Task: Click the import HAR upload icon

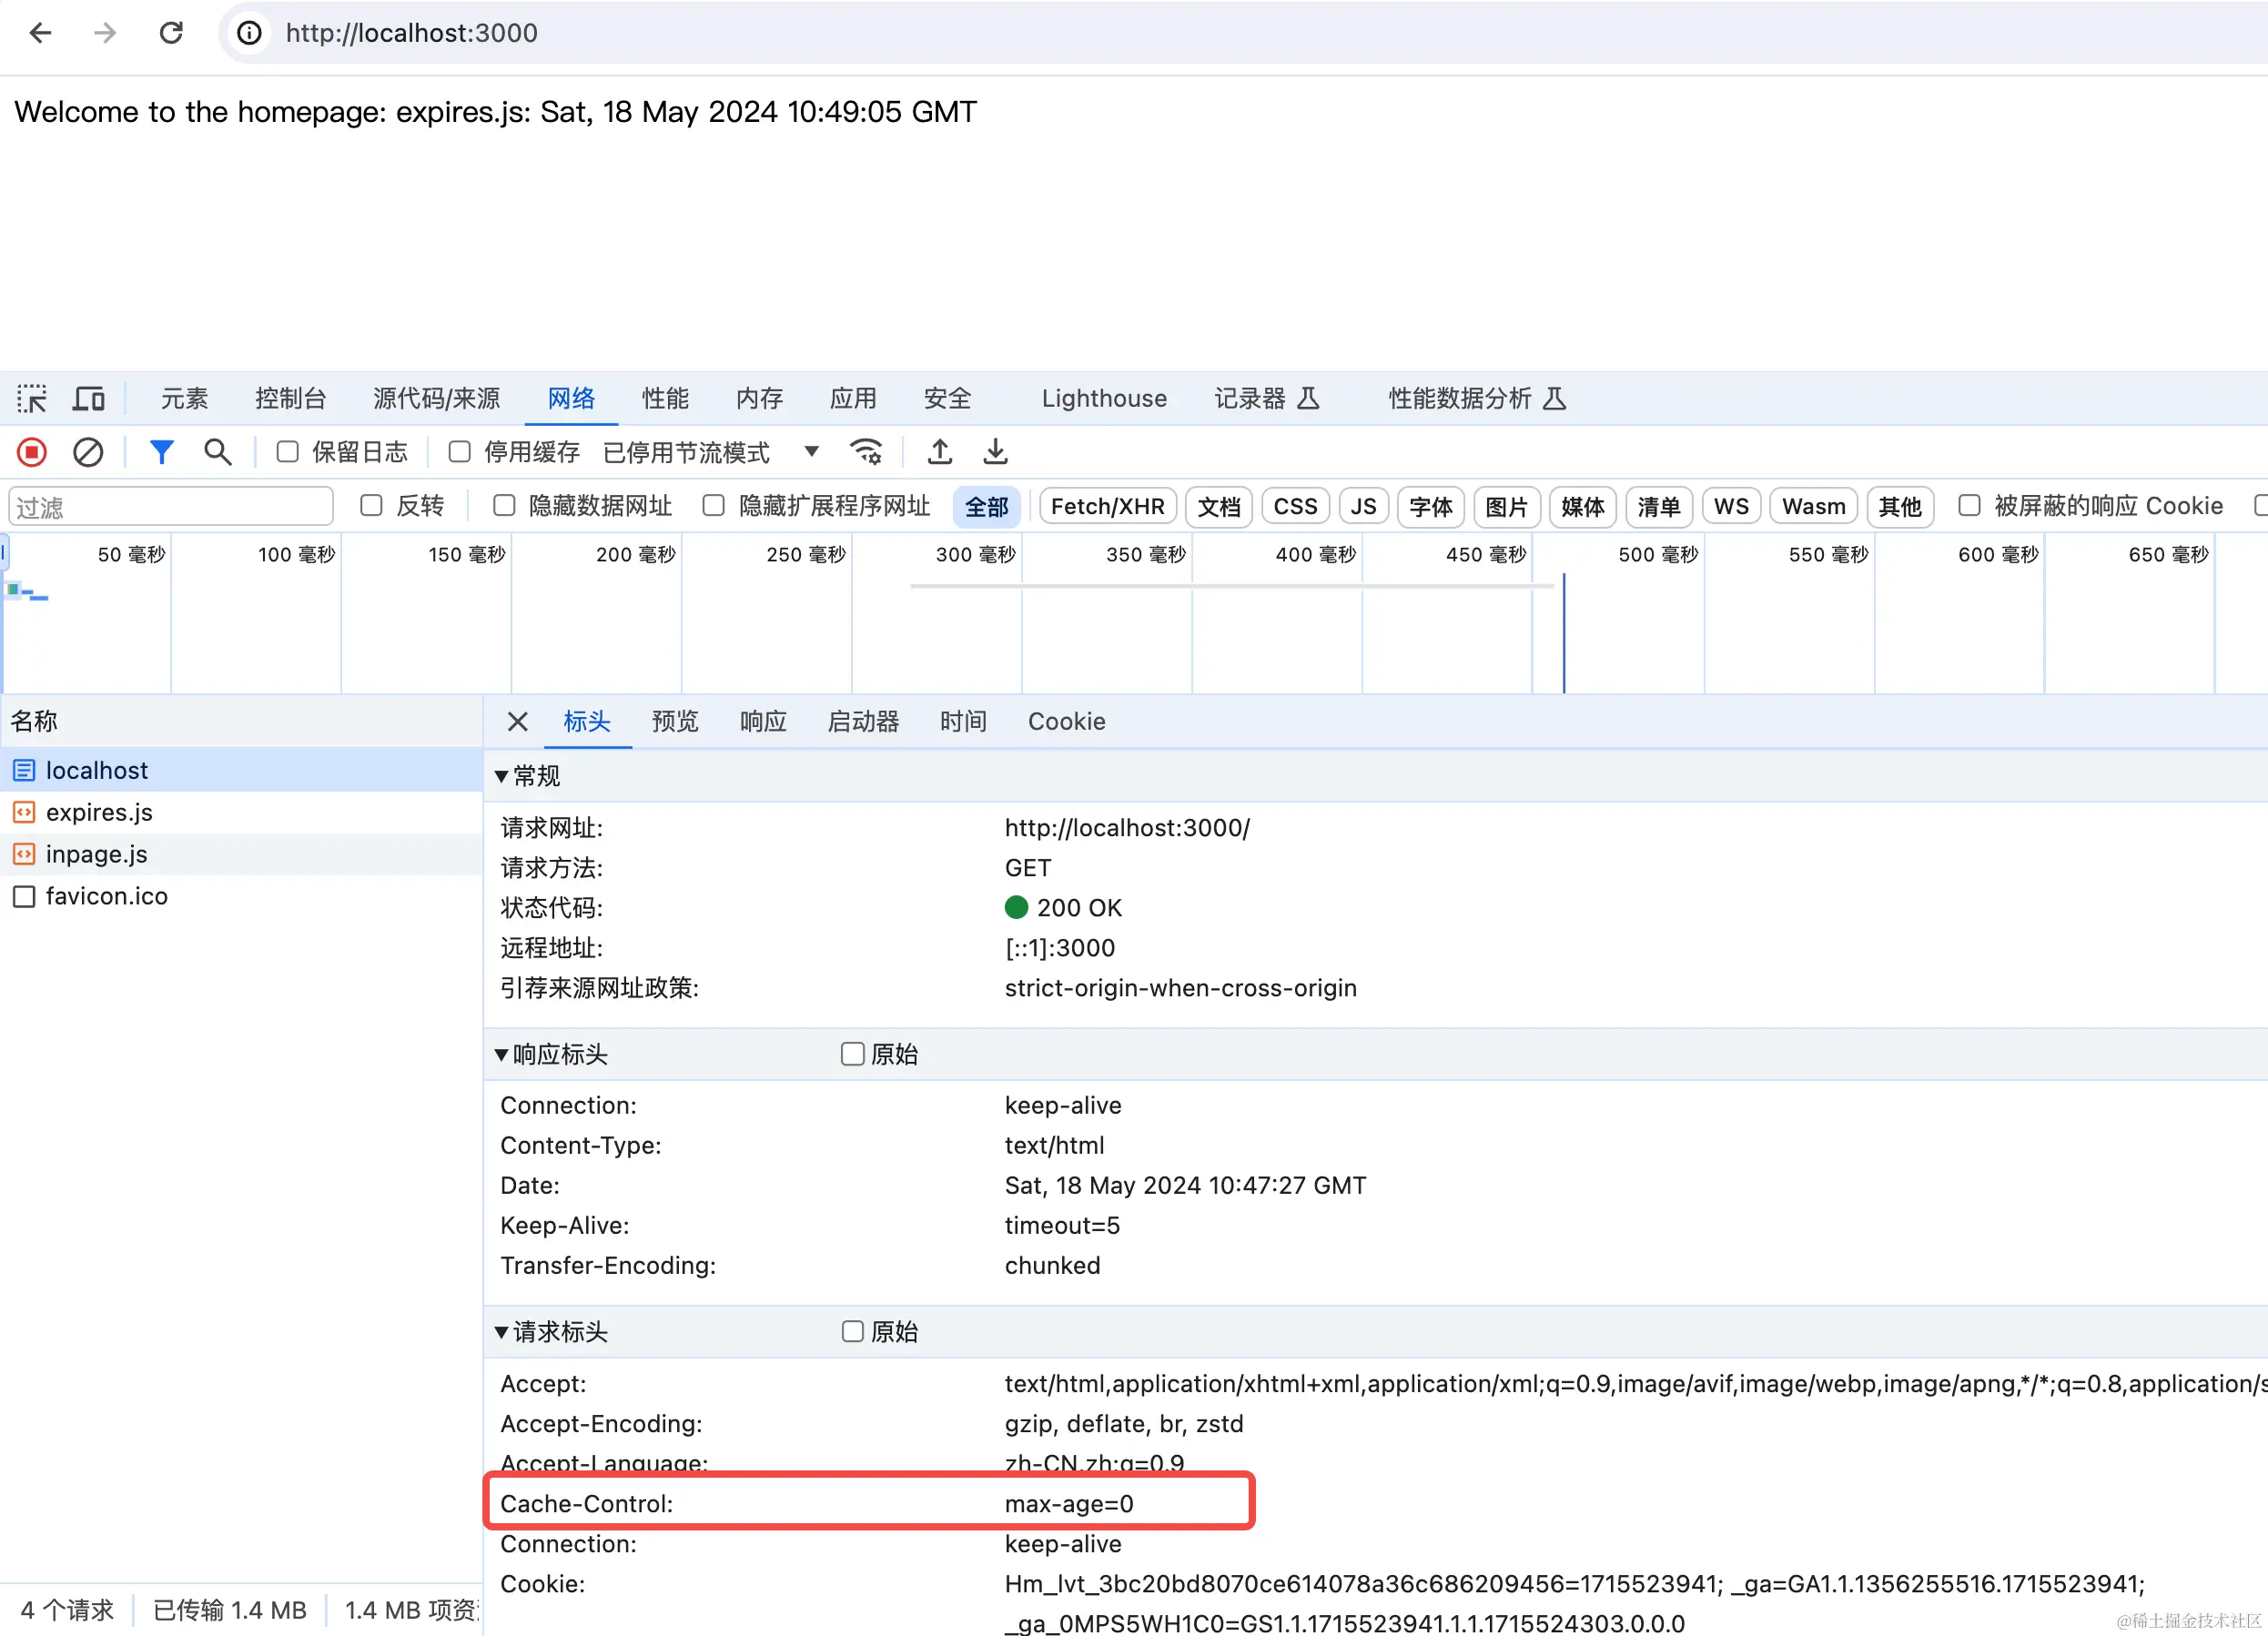Action: 939,452
